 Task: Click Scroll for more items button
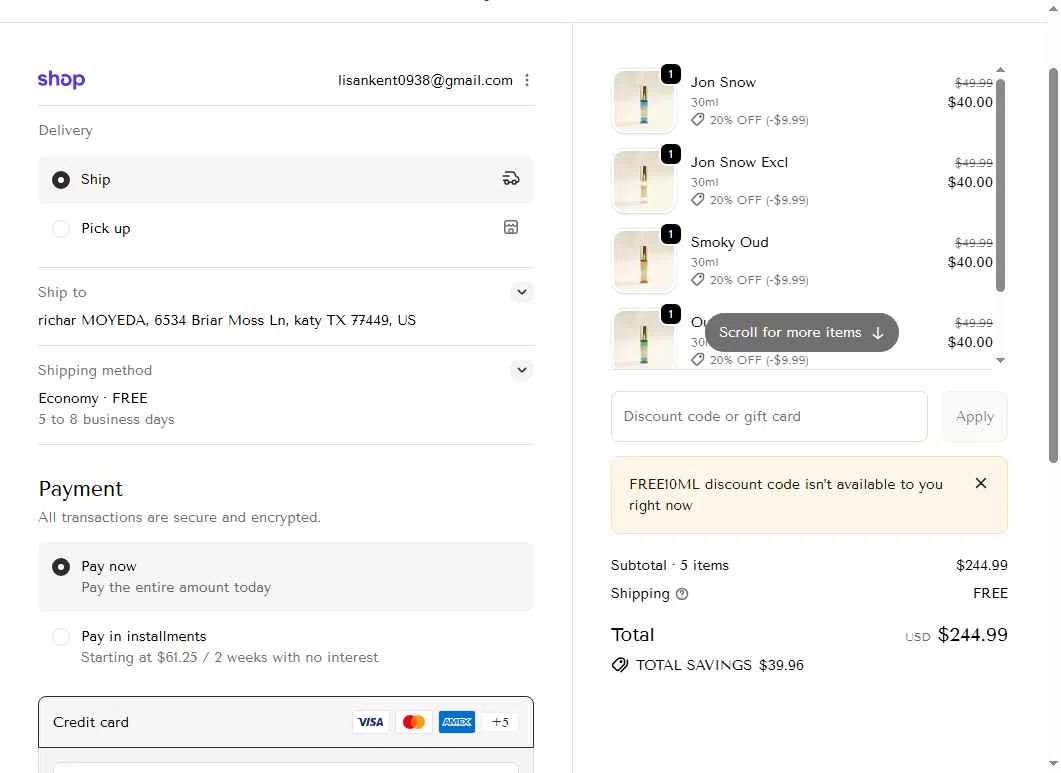click(x=801, y=332)
